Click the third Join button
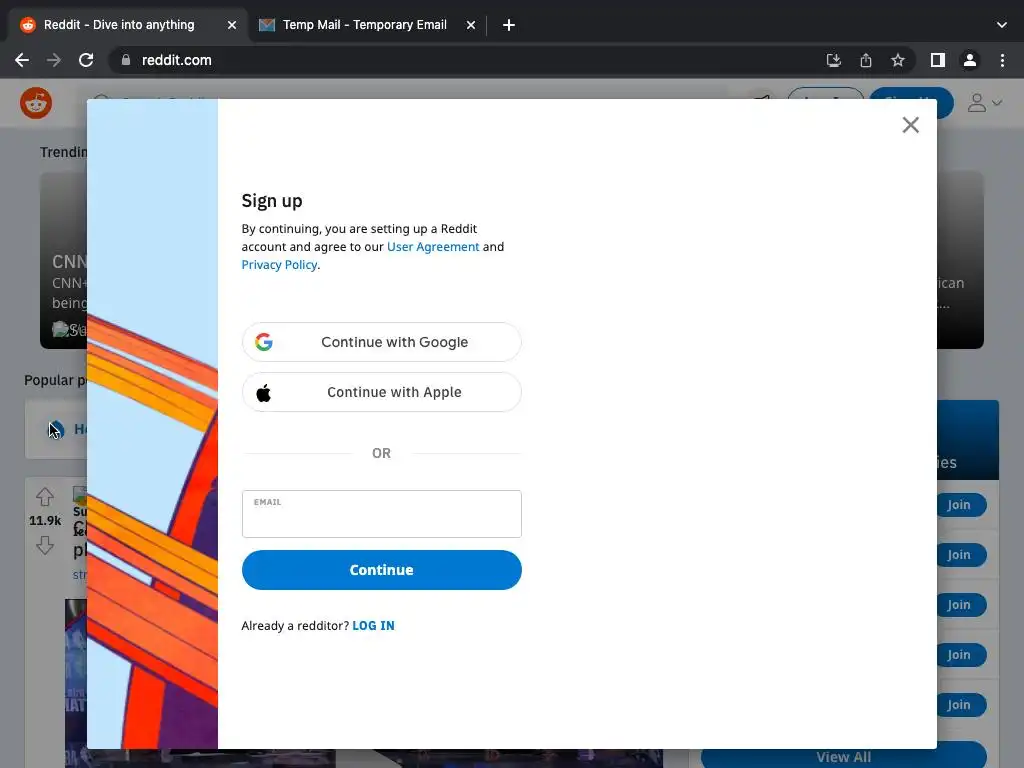This screenshot has width=1024, height=768. pos(961,605)
